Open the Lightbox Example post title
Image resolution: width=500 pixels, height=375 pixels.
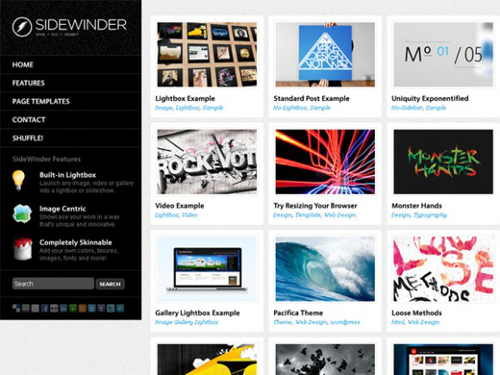(185, 98)
